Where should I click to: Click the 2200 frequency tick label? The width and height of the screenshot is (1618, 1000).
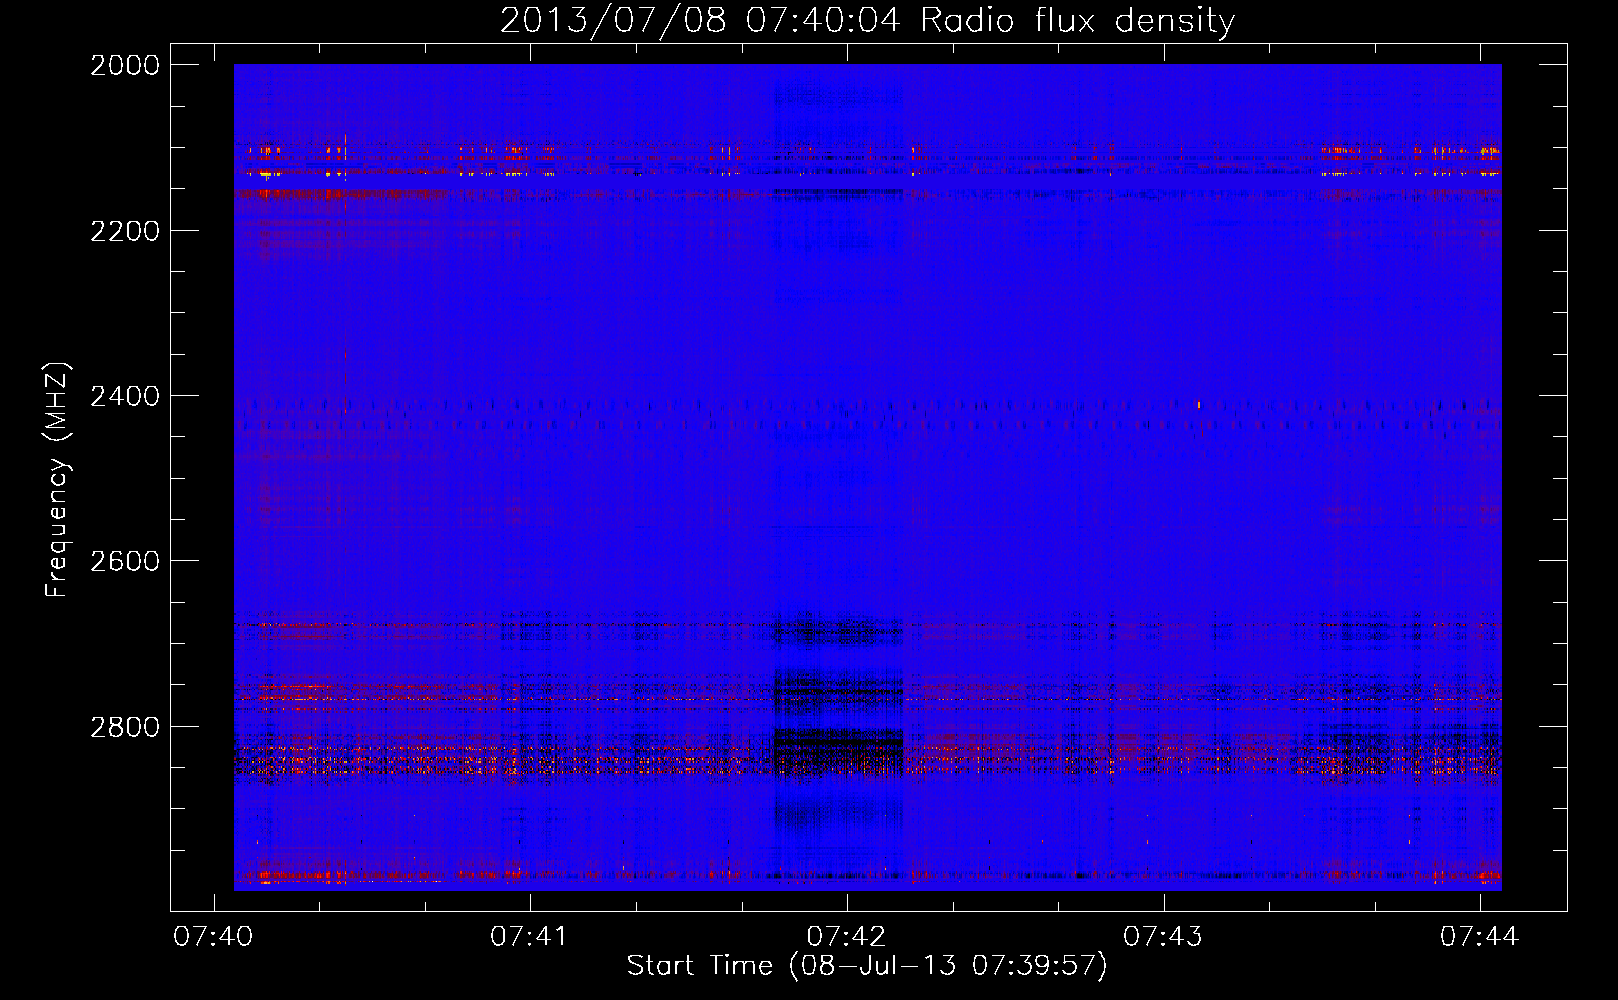(125, 231)
